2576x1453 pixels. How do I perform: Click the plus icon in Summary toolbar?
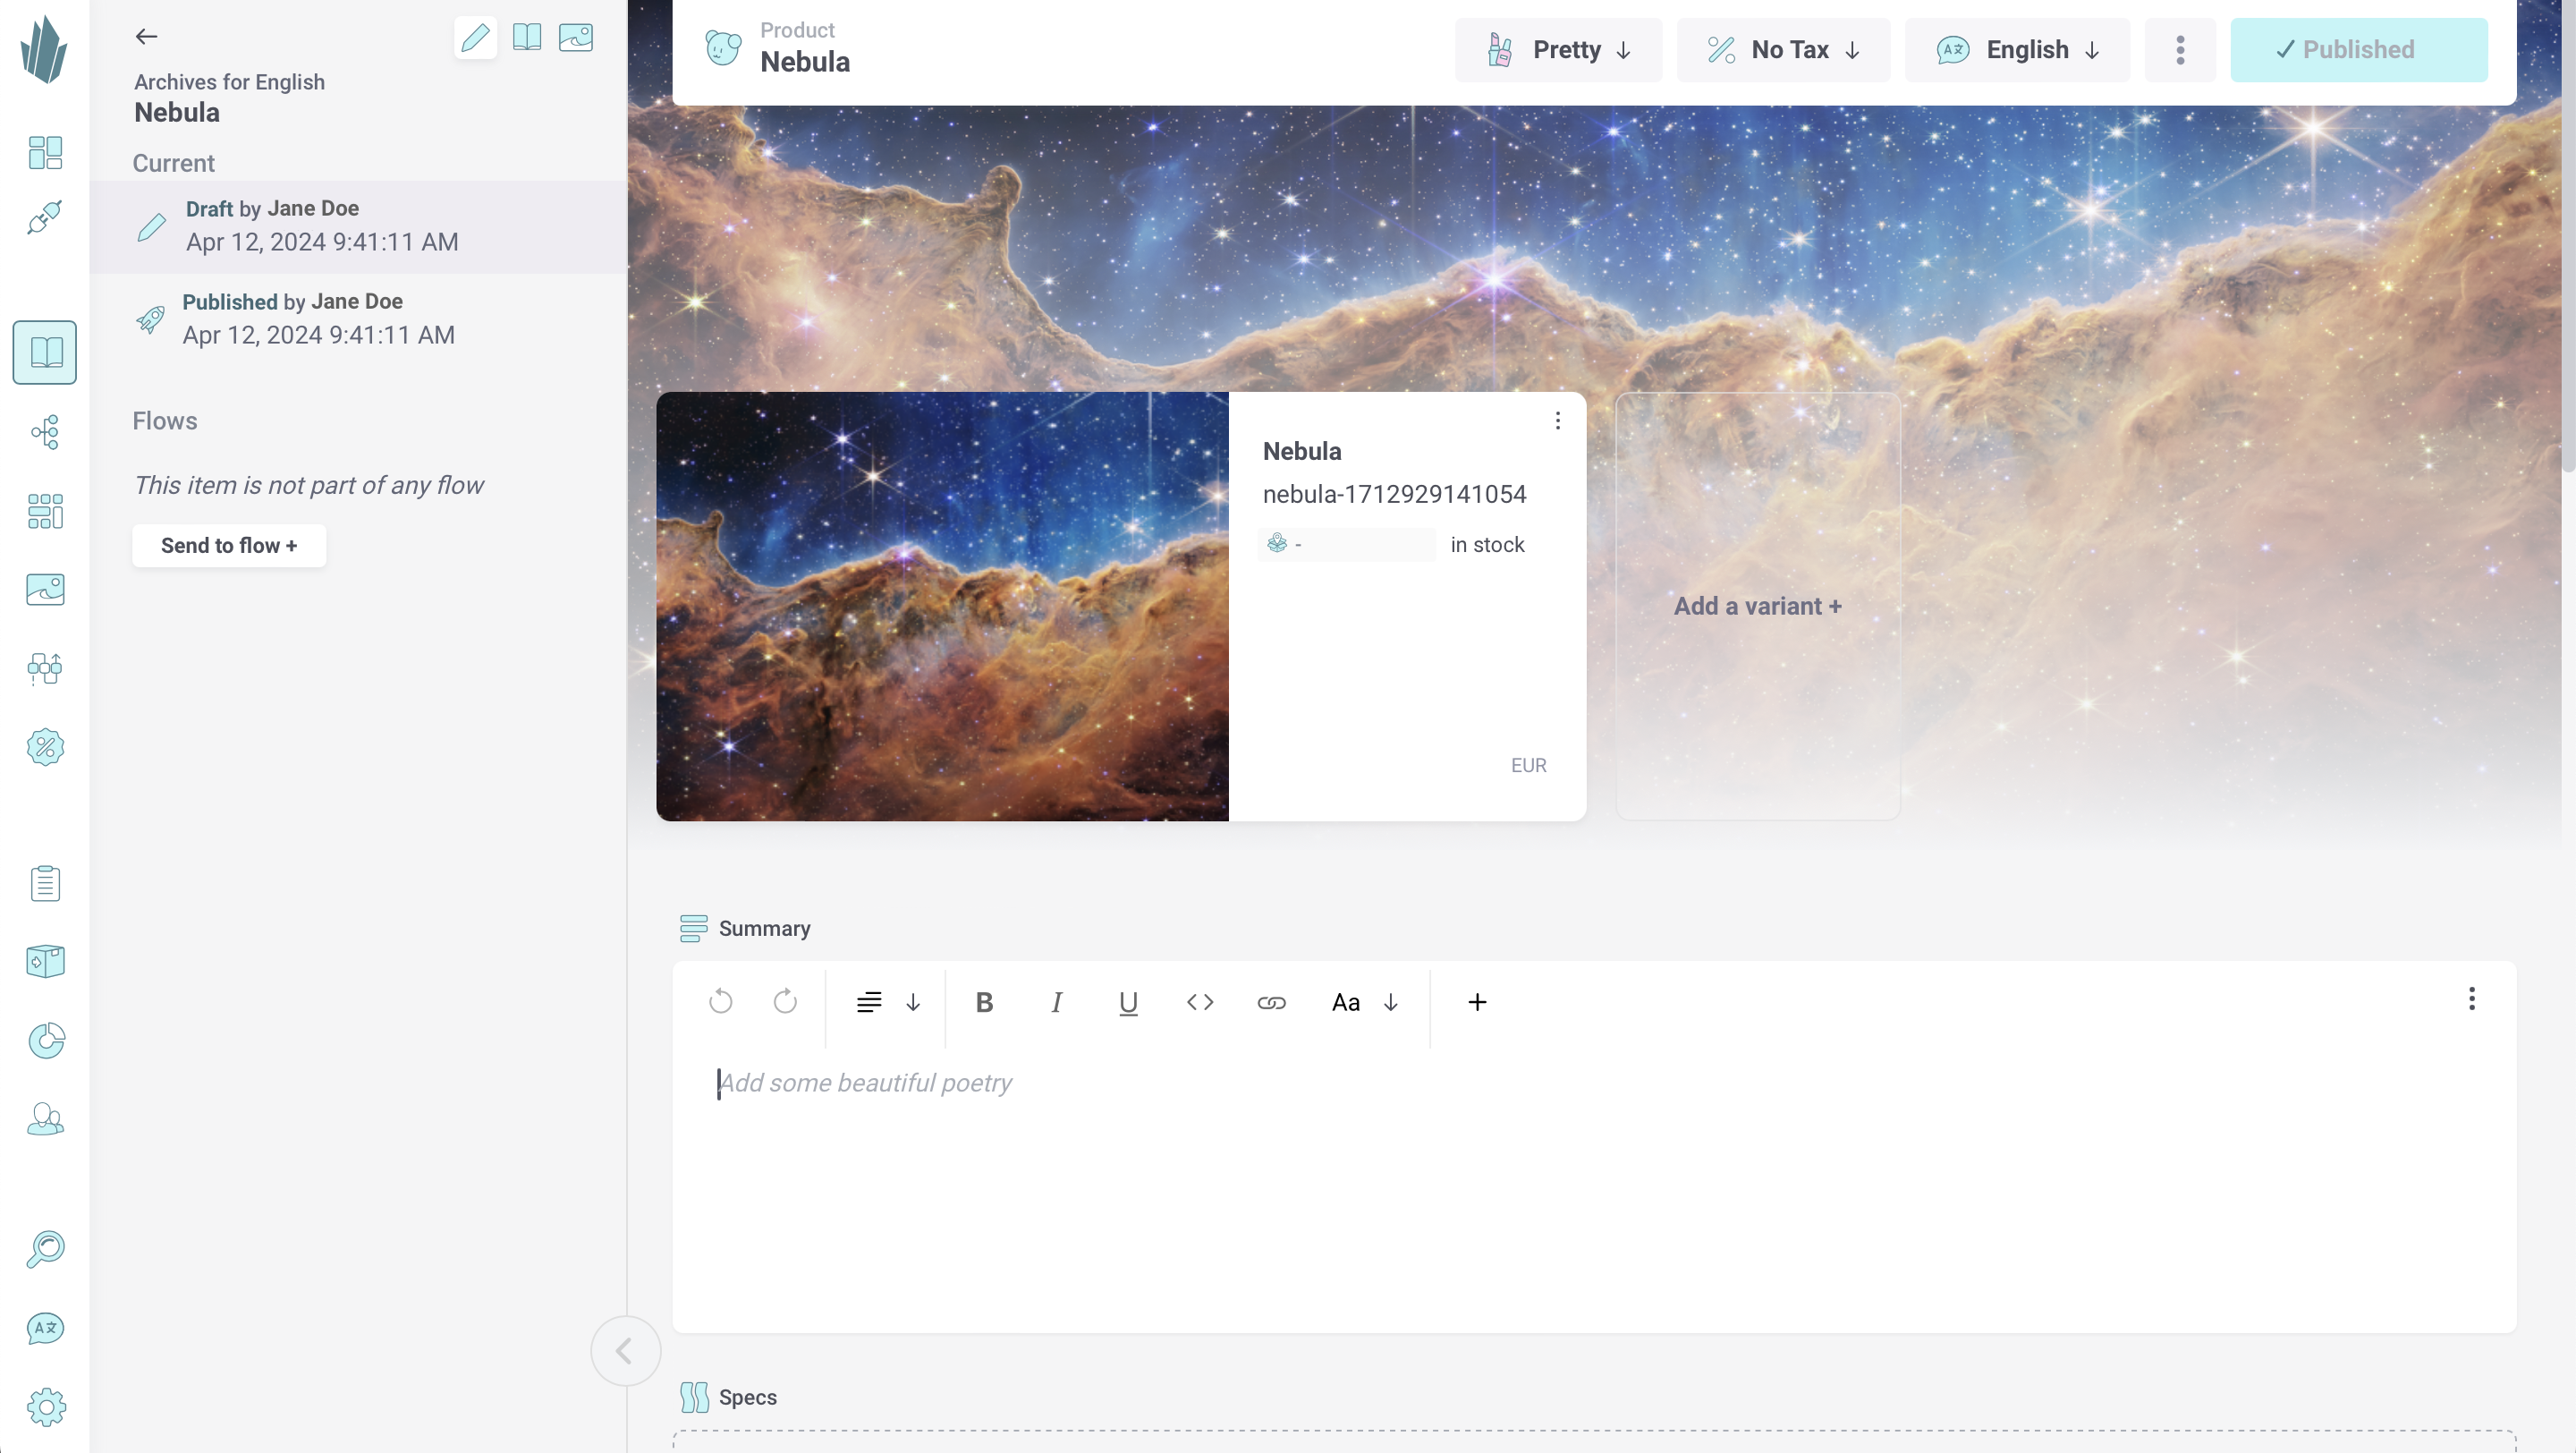click(1477, 1002)
